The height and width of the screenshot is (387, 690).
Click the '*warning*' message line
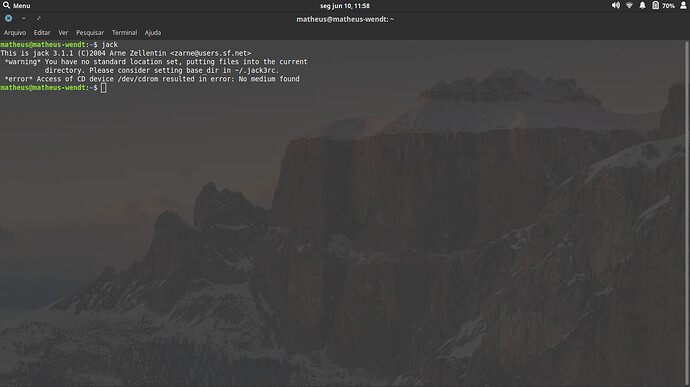156,62
